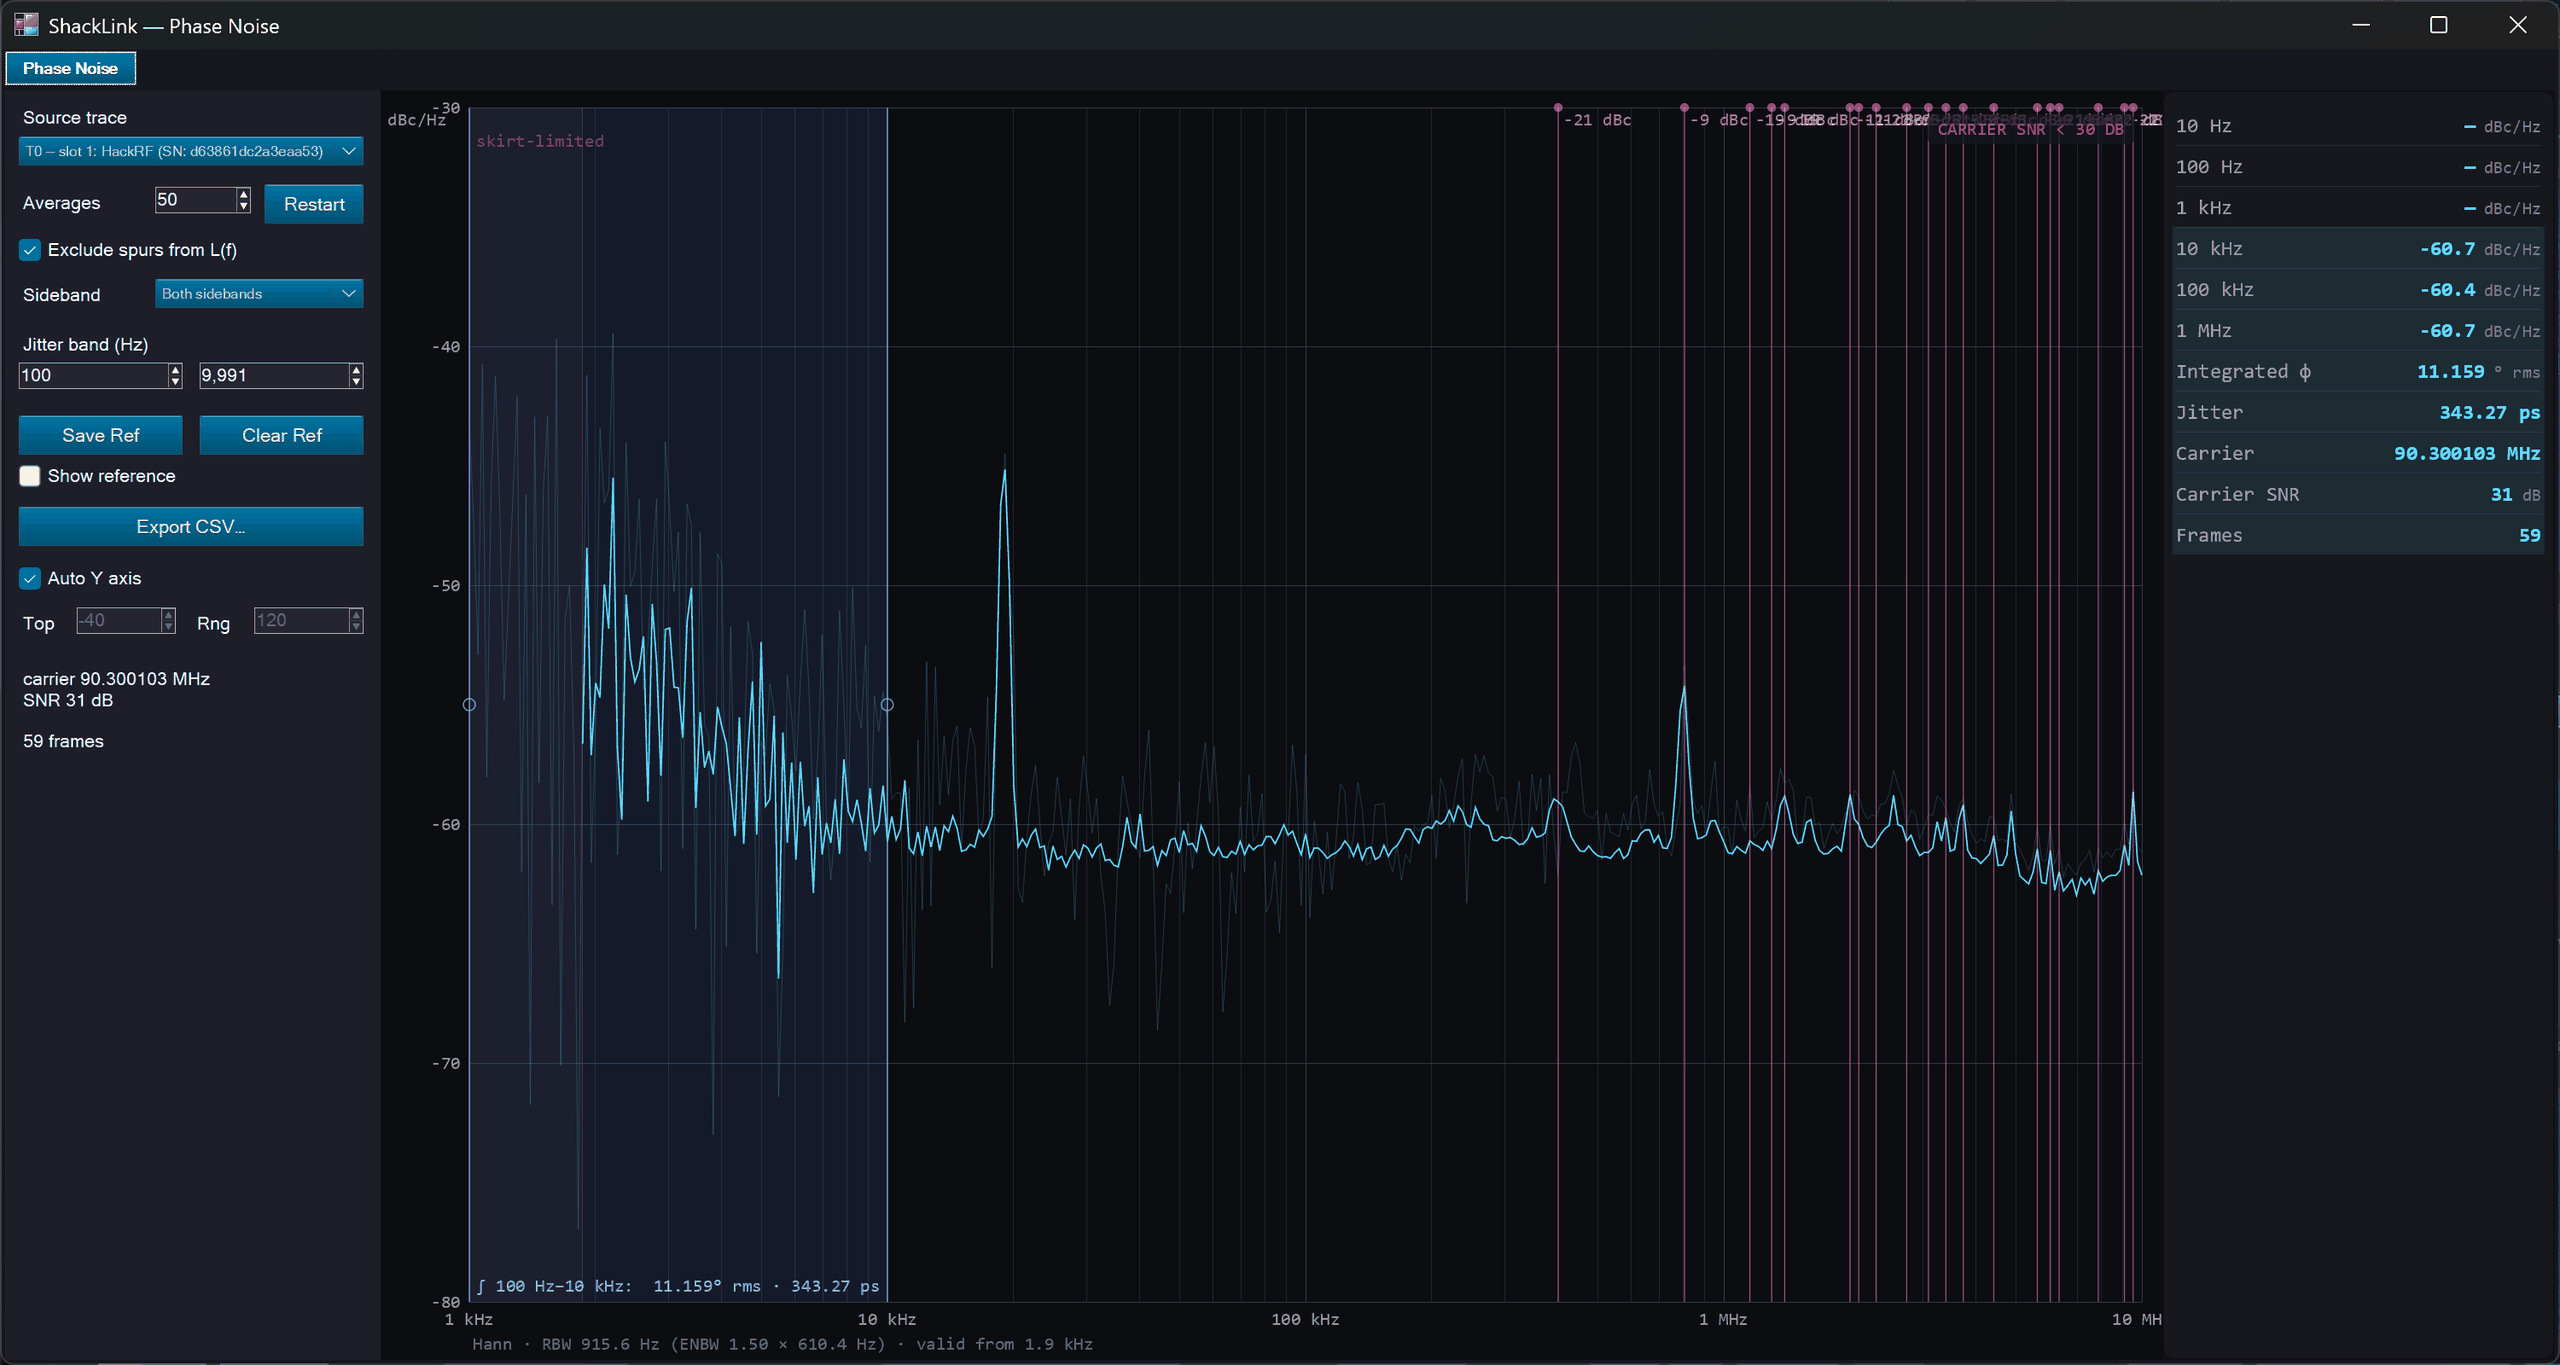Click the Integrated φ value 11.159

[2450, 372]
